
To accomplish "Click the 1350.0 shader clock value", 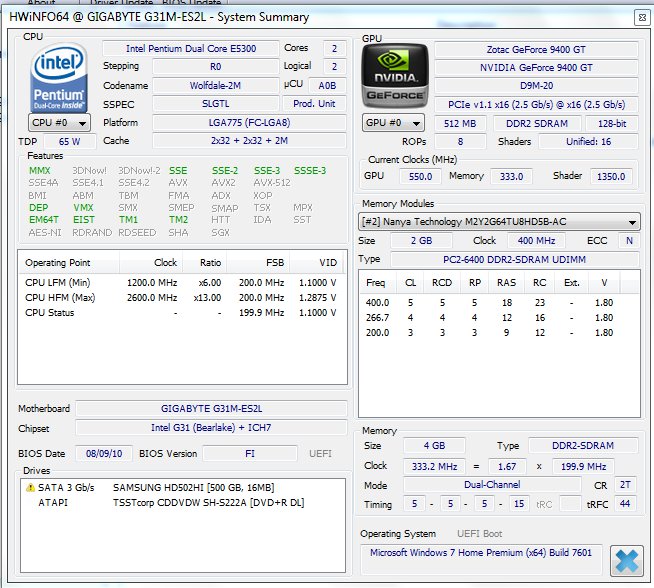I will point(611,176).
